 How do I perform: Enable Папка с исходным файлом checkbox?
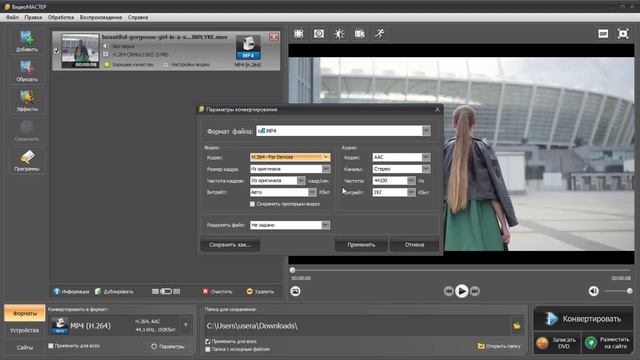click(208, 349)
